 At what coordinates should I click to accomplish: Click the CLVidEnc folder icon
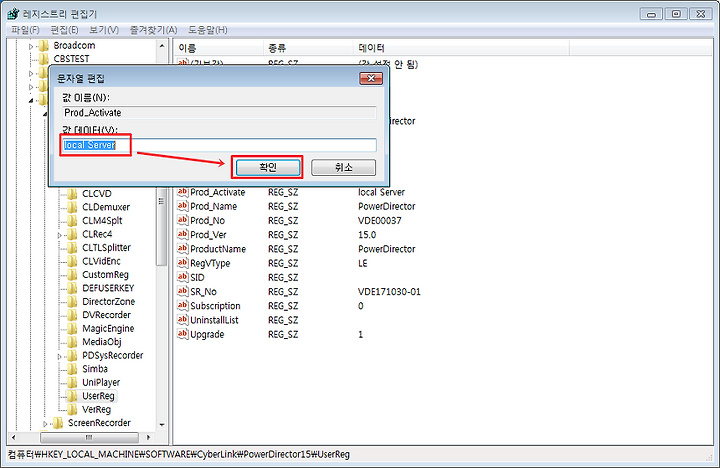(72, 261)
